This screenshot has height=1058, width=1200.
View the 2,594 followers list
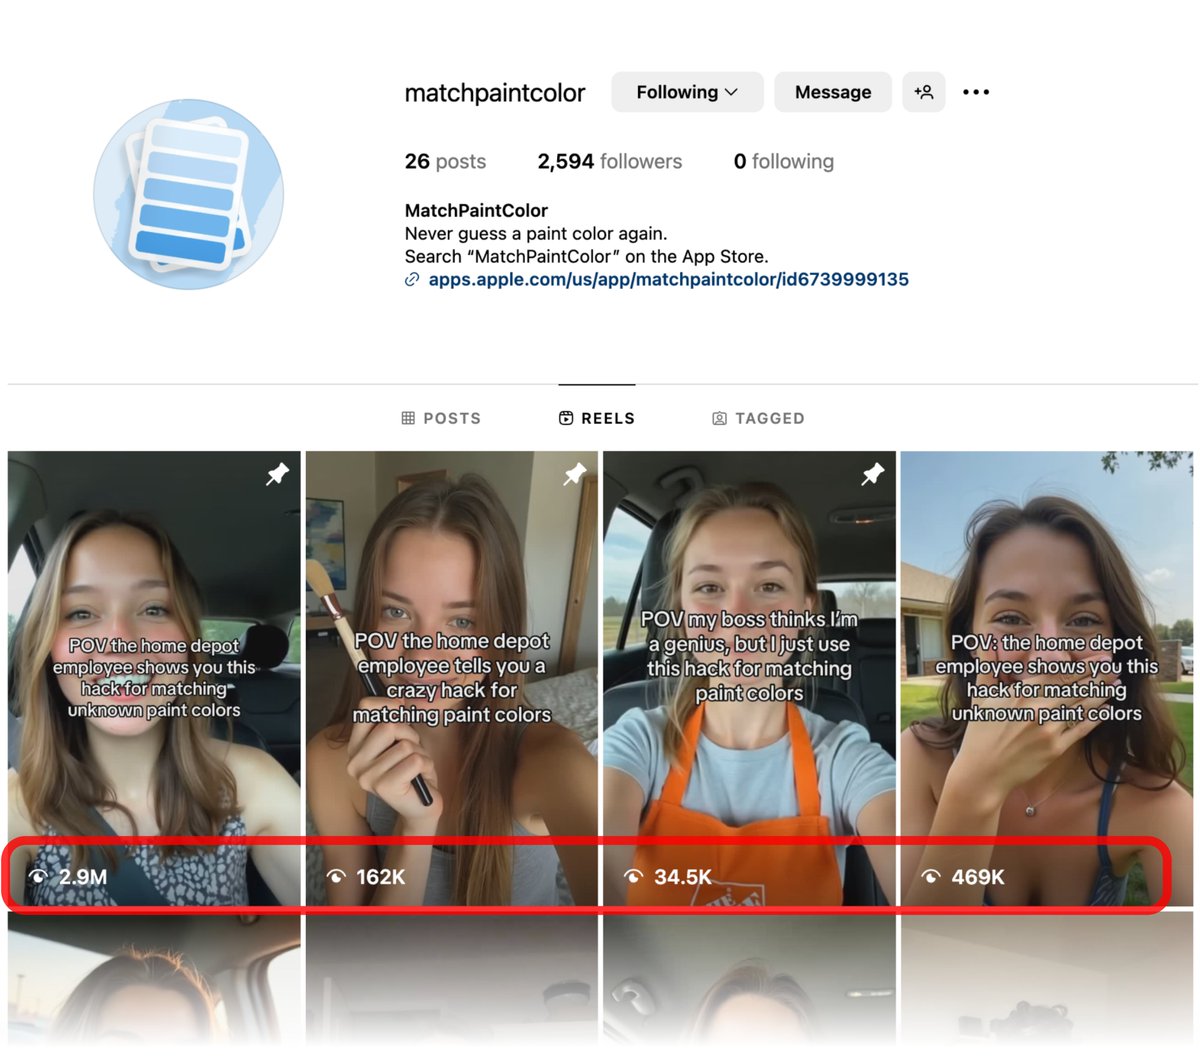tap(610, 161)
